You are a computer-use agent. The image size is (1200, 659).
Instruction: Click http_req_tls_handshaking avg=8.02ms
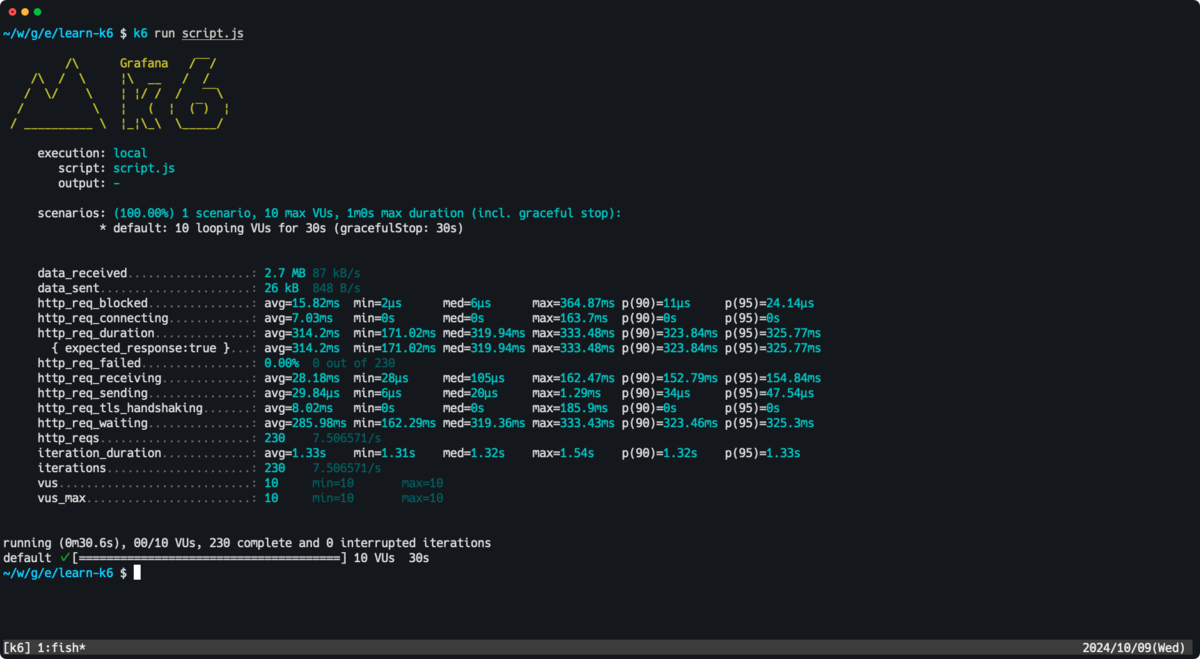click(298, 408)
